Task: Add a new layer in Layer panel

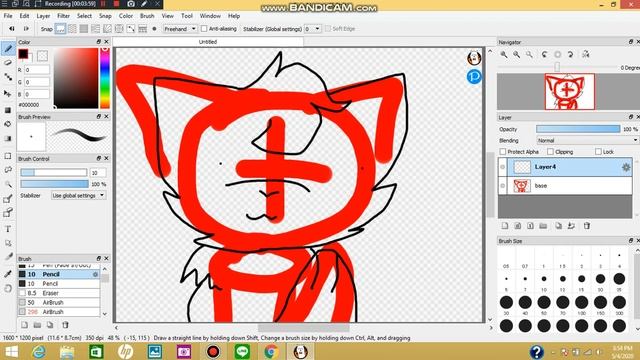Action: (505, 226)
